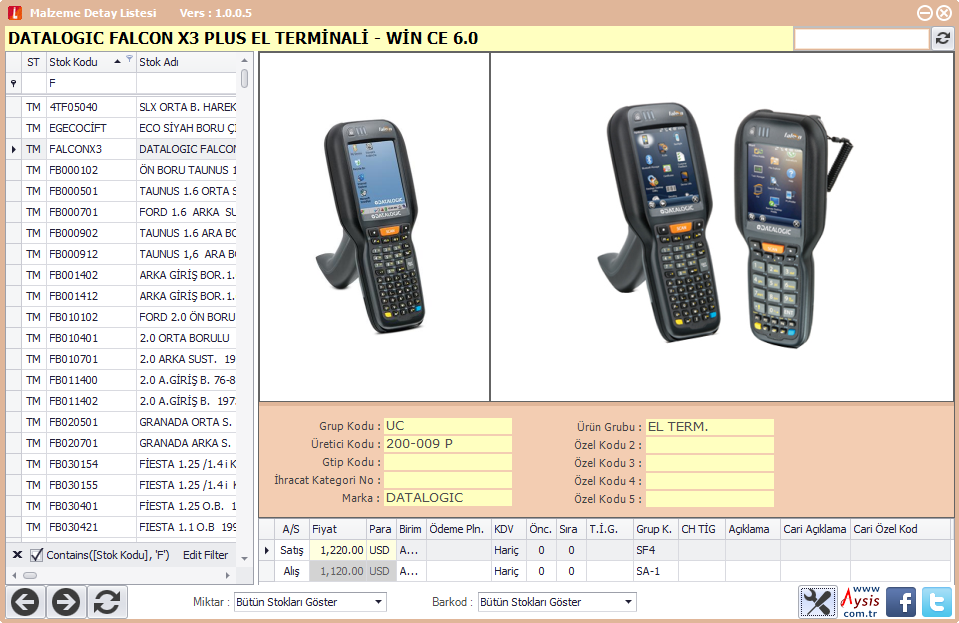The width and height of the screenshot is (959, 623).
Task: Click Grup K. column header
Action: coord(654,529)
